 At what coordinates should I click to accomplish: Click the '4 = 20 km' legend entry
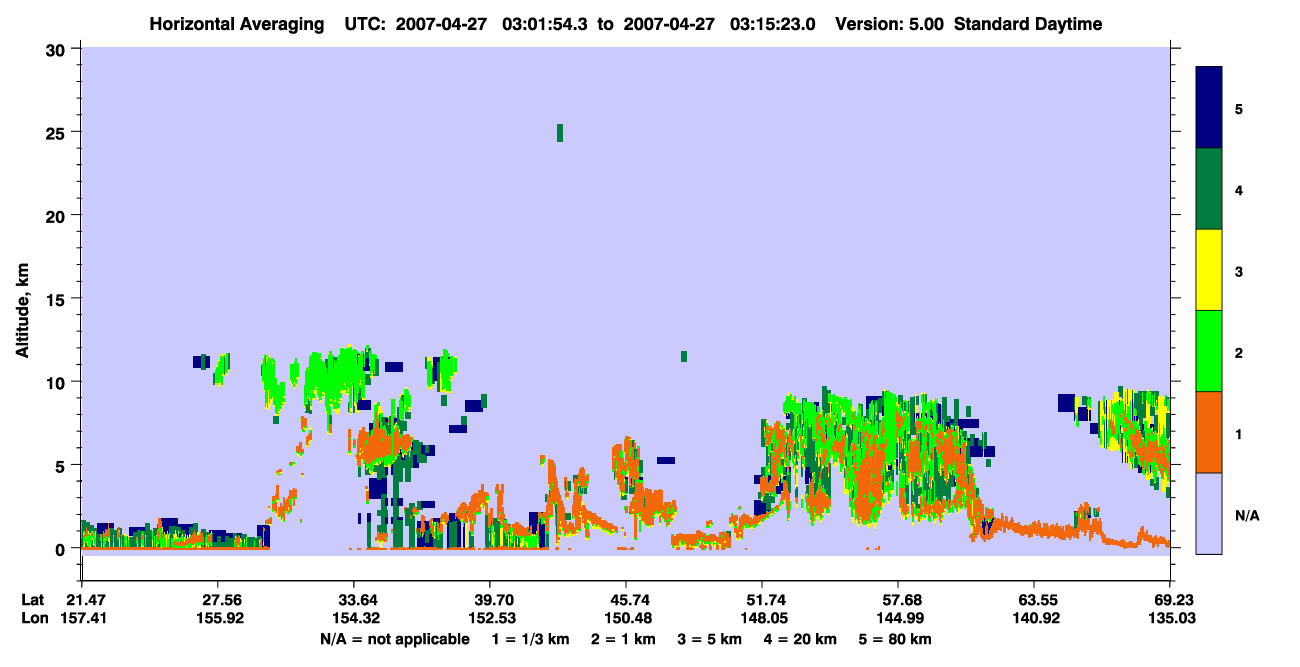[x=802, y=639]
